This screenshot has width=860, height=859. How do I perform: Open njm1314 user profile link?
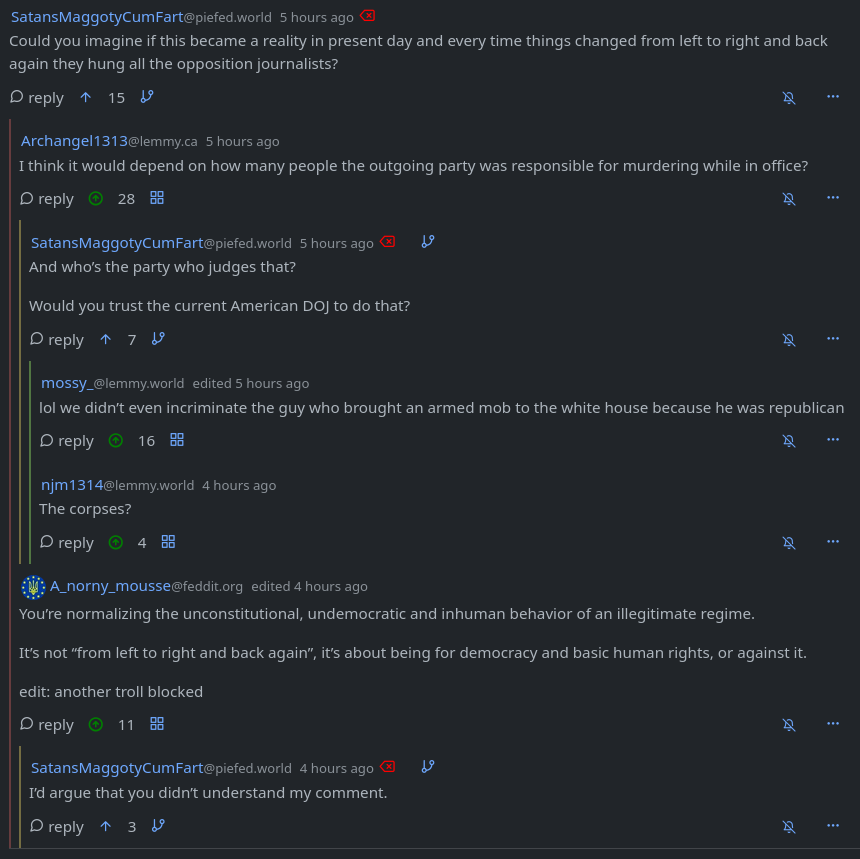pos(72,485)
